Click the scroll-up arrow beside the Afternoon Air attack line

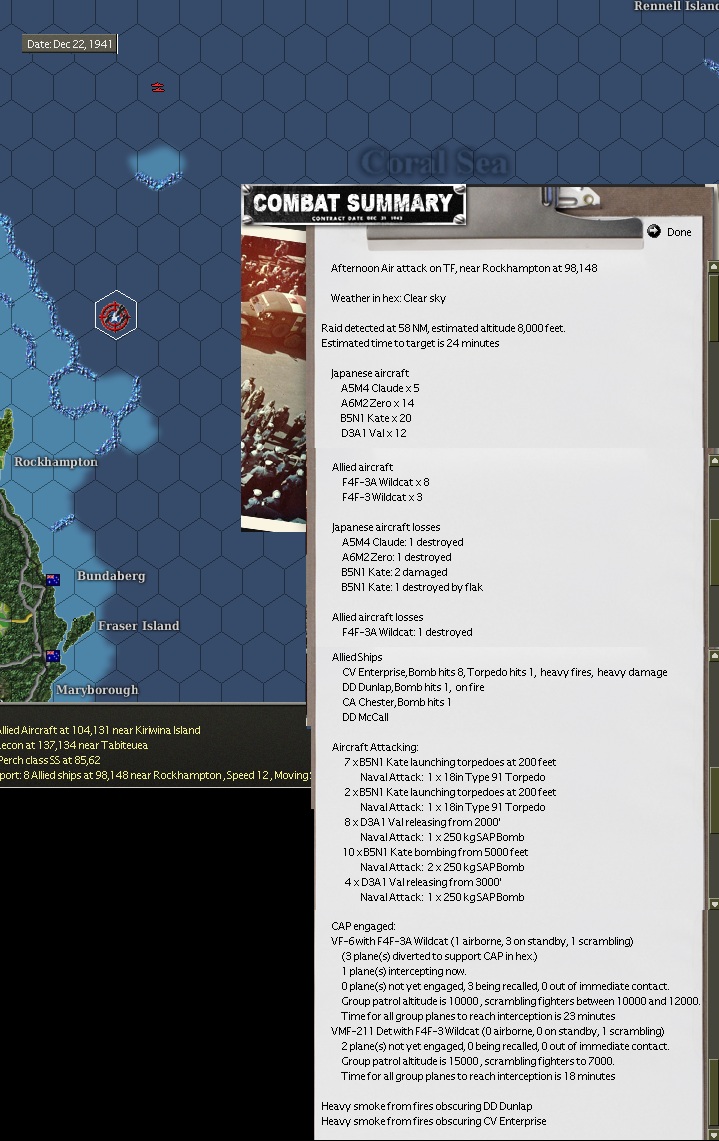[x=713, y=267]
